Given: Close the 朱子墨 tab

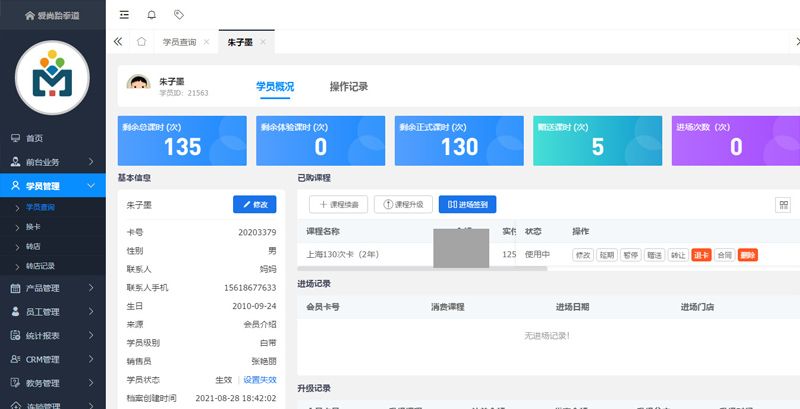Looking at the screenshot, I should pyautogui.click(x=263, y=42).
